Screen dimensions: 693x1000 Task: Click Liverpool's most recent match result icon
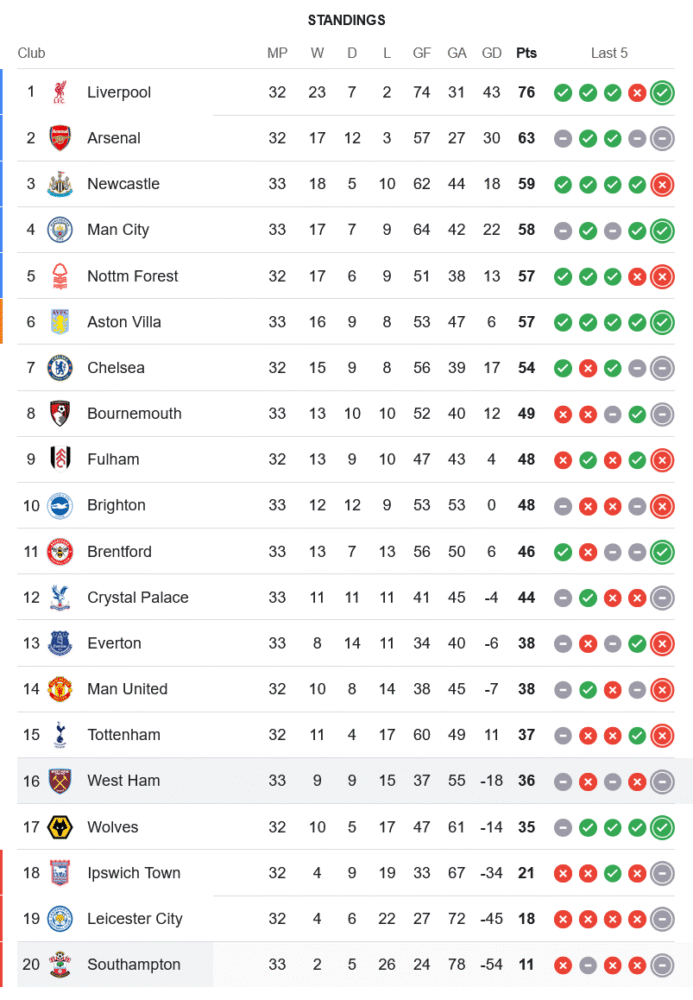(661, 93)
